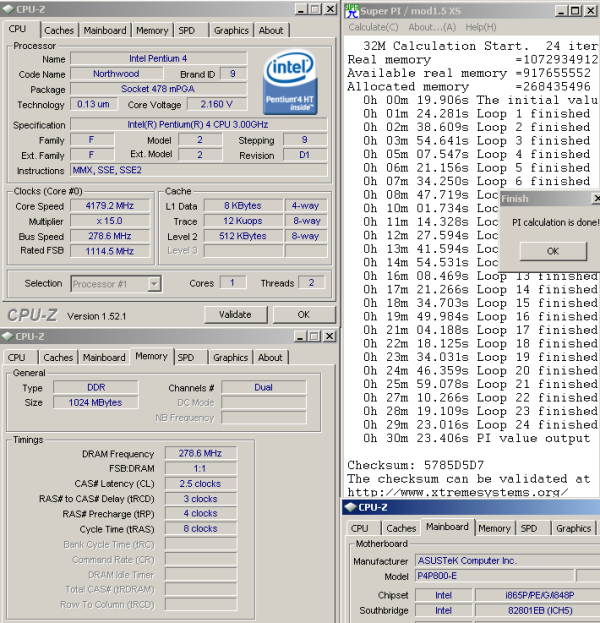Click the DRAM Frequency 278.6 MHz value

tap(201, 453)
